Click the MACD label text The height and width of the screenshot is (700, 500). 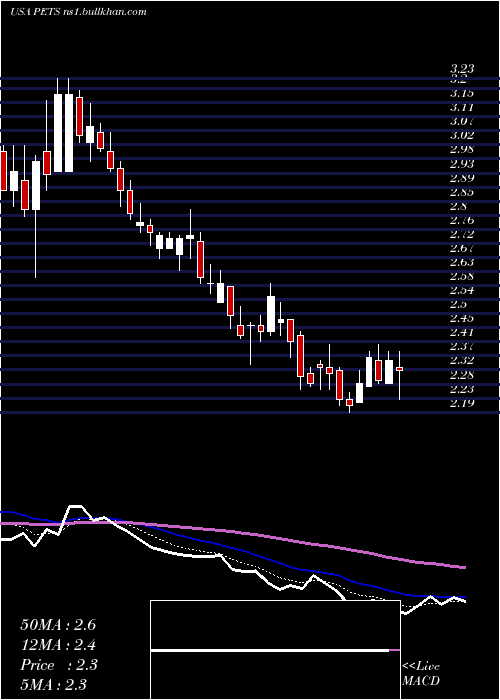(420, 681)
